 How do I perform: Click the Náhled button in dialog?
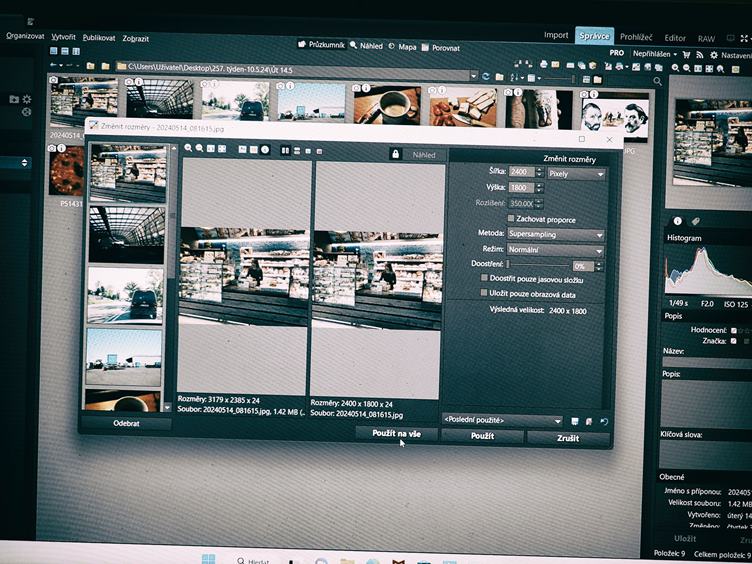[x=423, y=155]
